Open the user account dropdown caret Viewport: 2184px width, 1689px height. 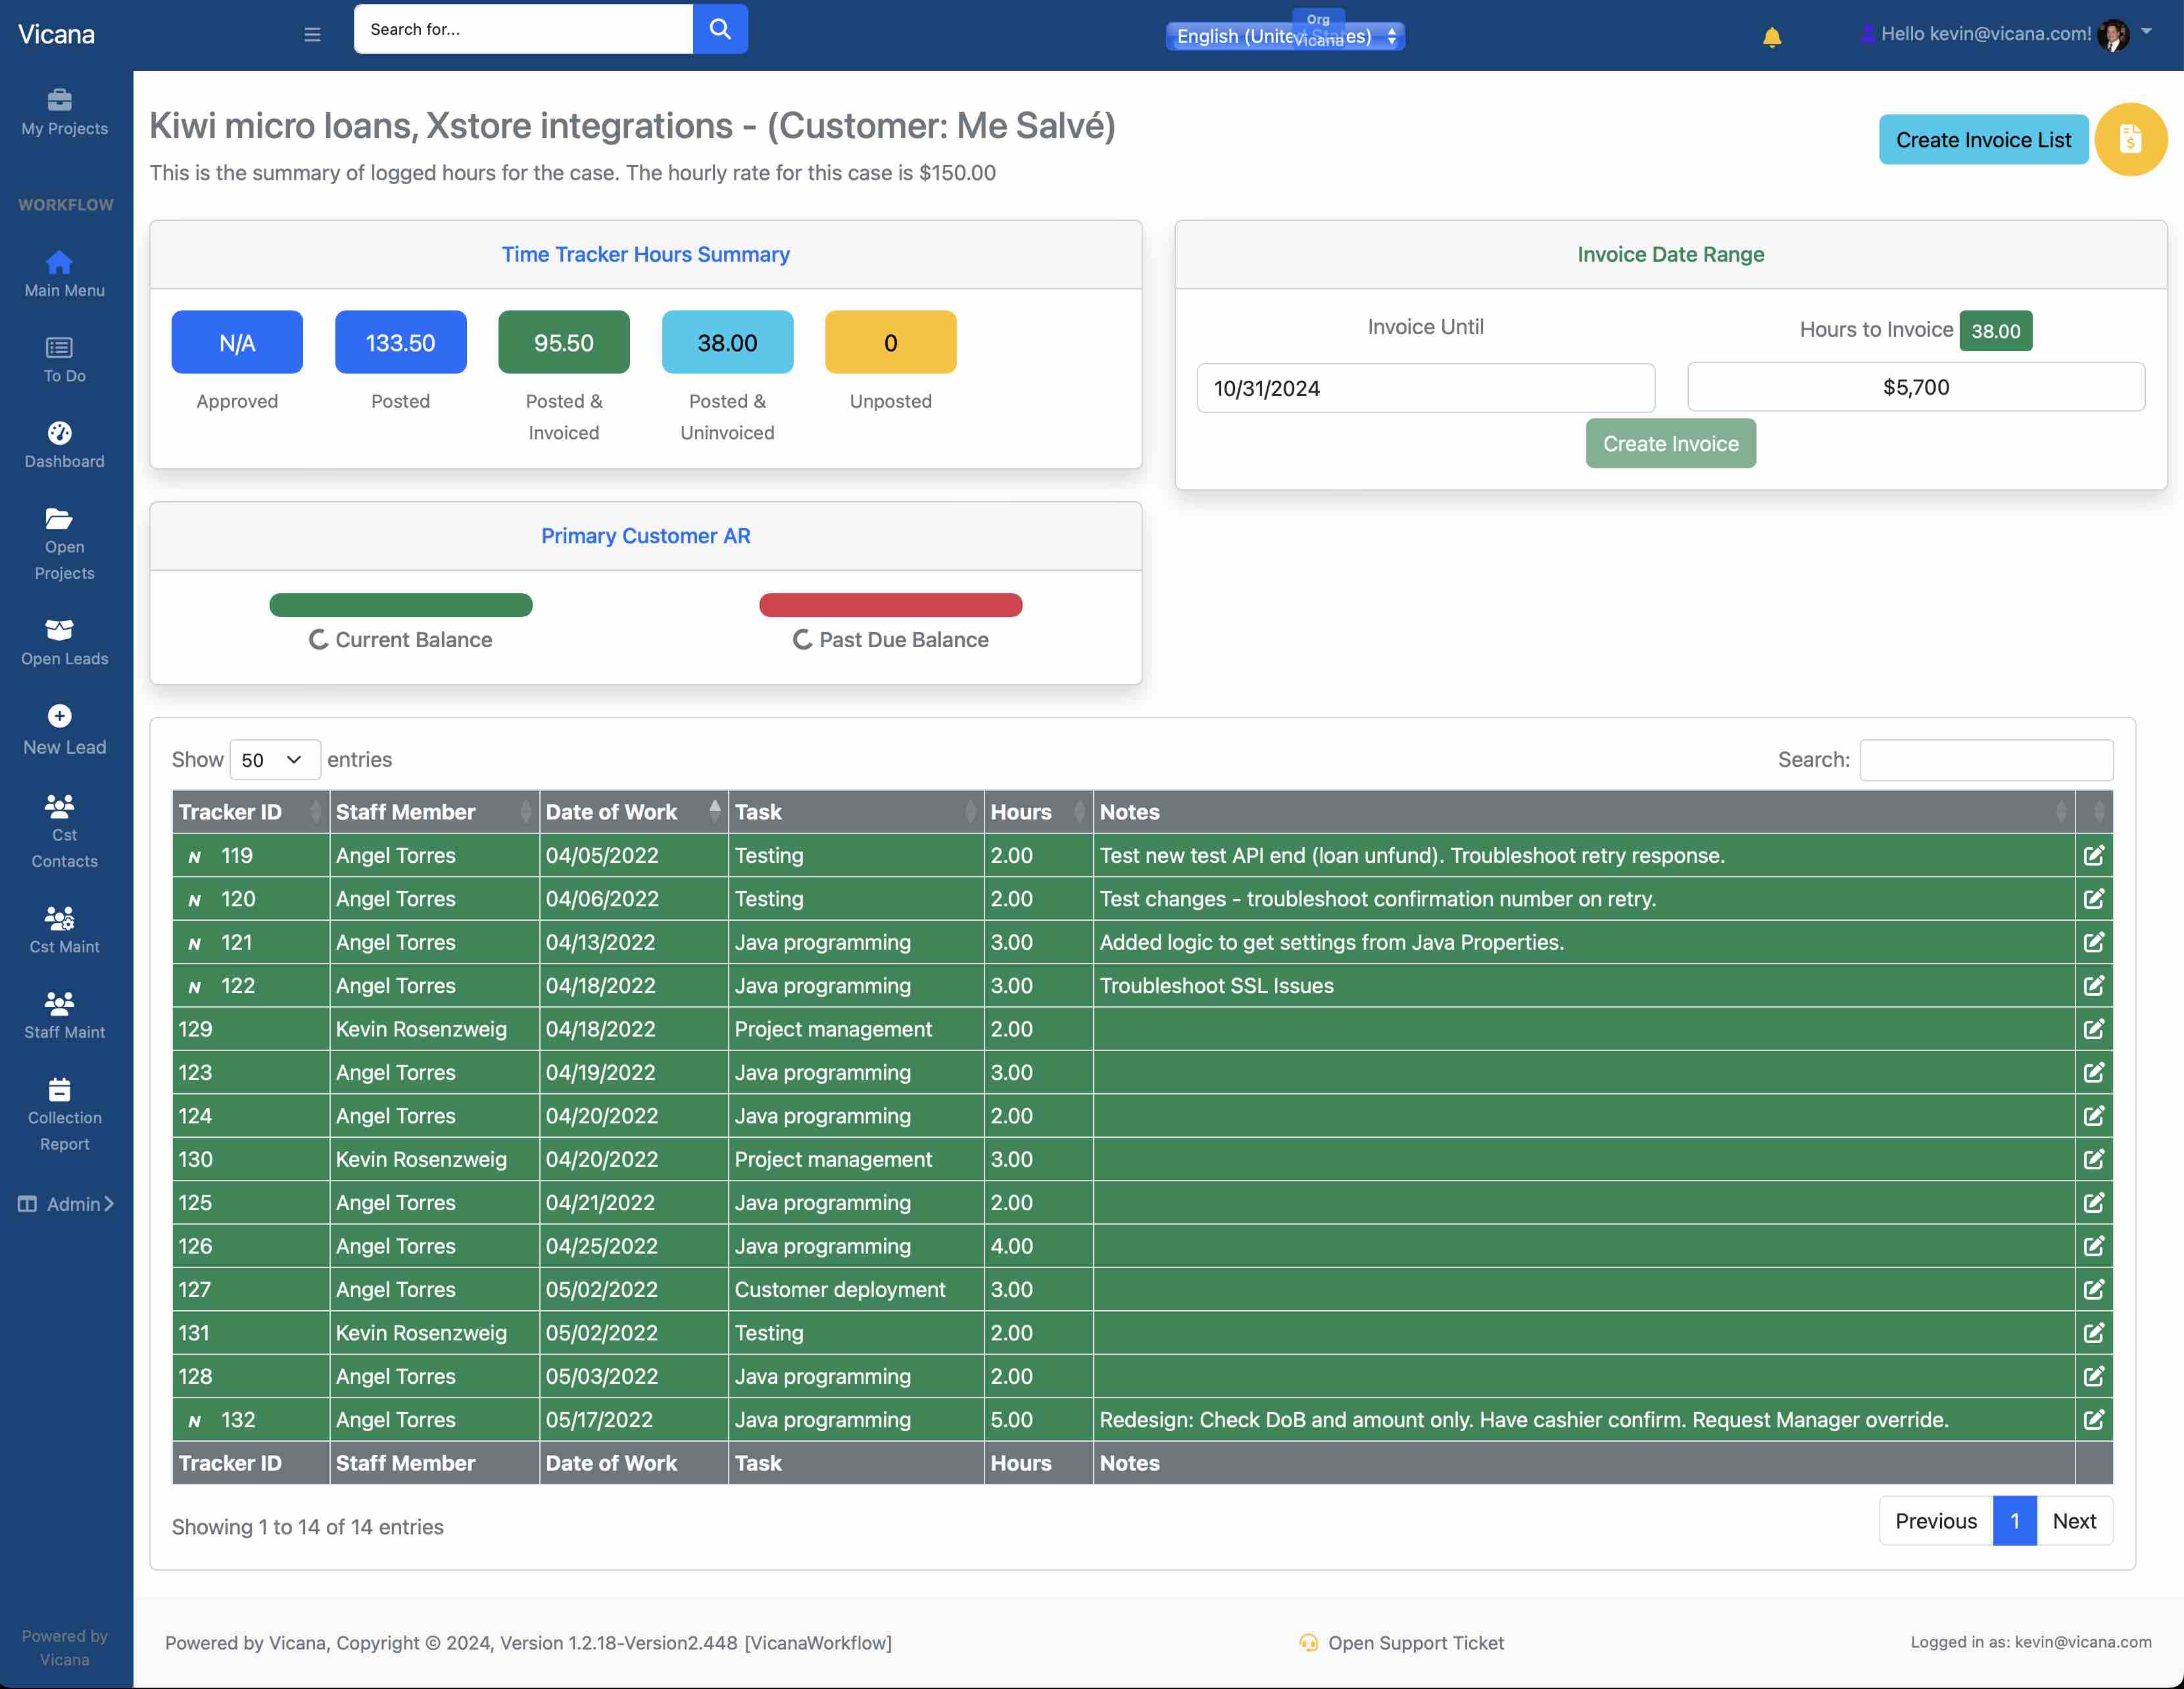point(2146,32)
